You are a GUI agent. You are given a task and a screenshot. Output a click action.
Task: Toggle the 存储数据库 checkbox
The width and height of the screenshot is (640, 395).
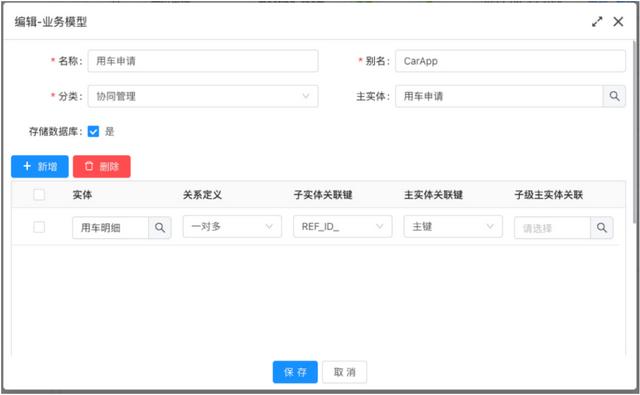93,131
